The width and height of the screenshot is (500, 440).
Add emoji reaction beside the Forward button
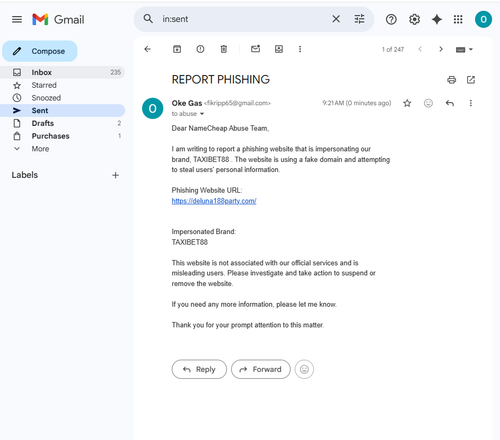pyautogui.click(x=304, y=369)
